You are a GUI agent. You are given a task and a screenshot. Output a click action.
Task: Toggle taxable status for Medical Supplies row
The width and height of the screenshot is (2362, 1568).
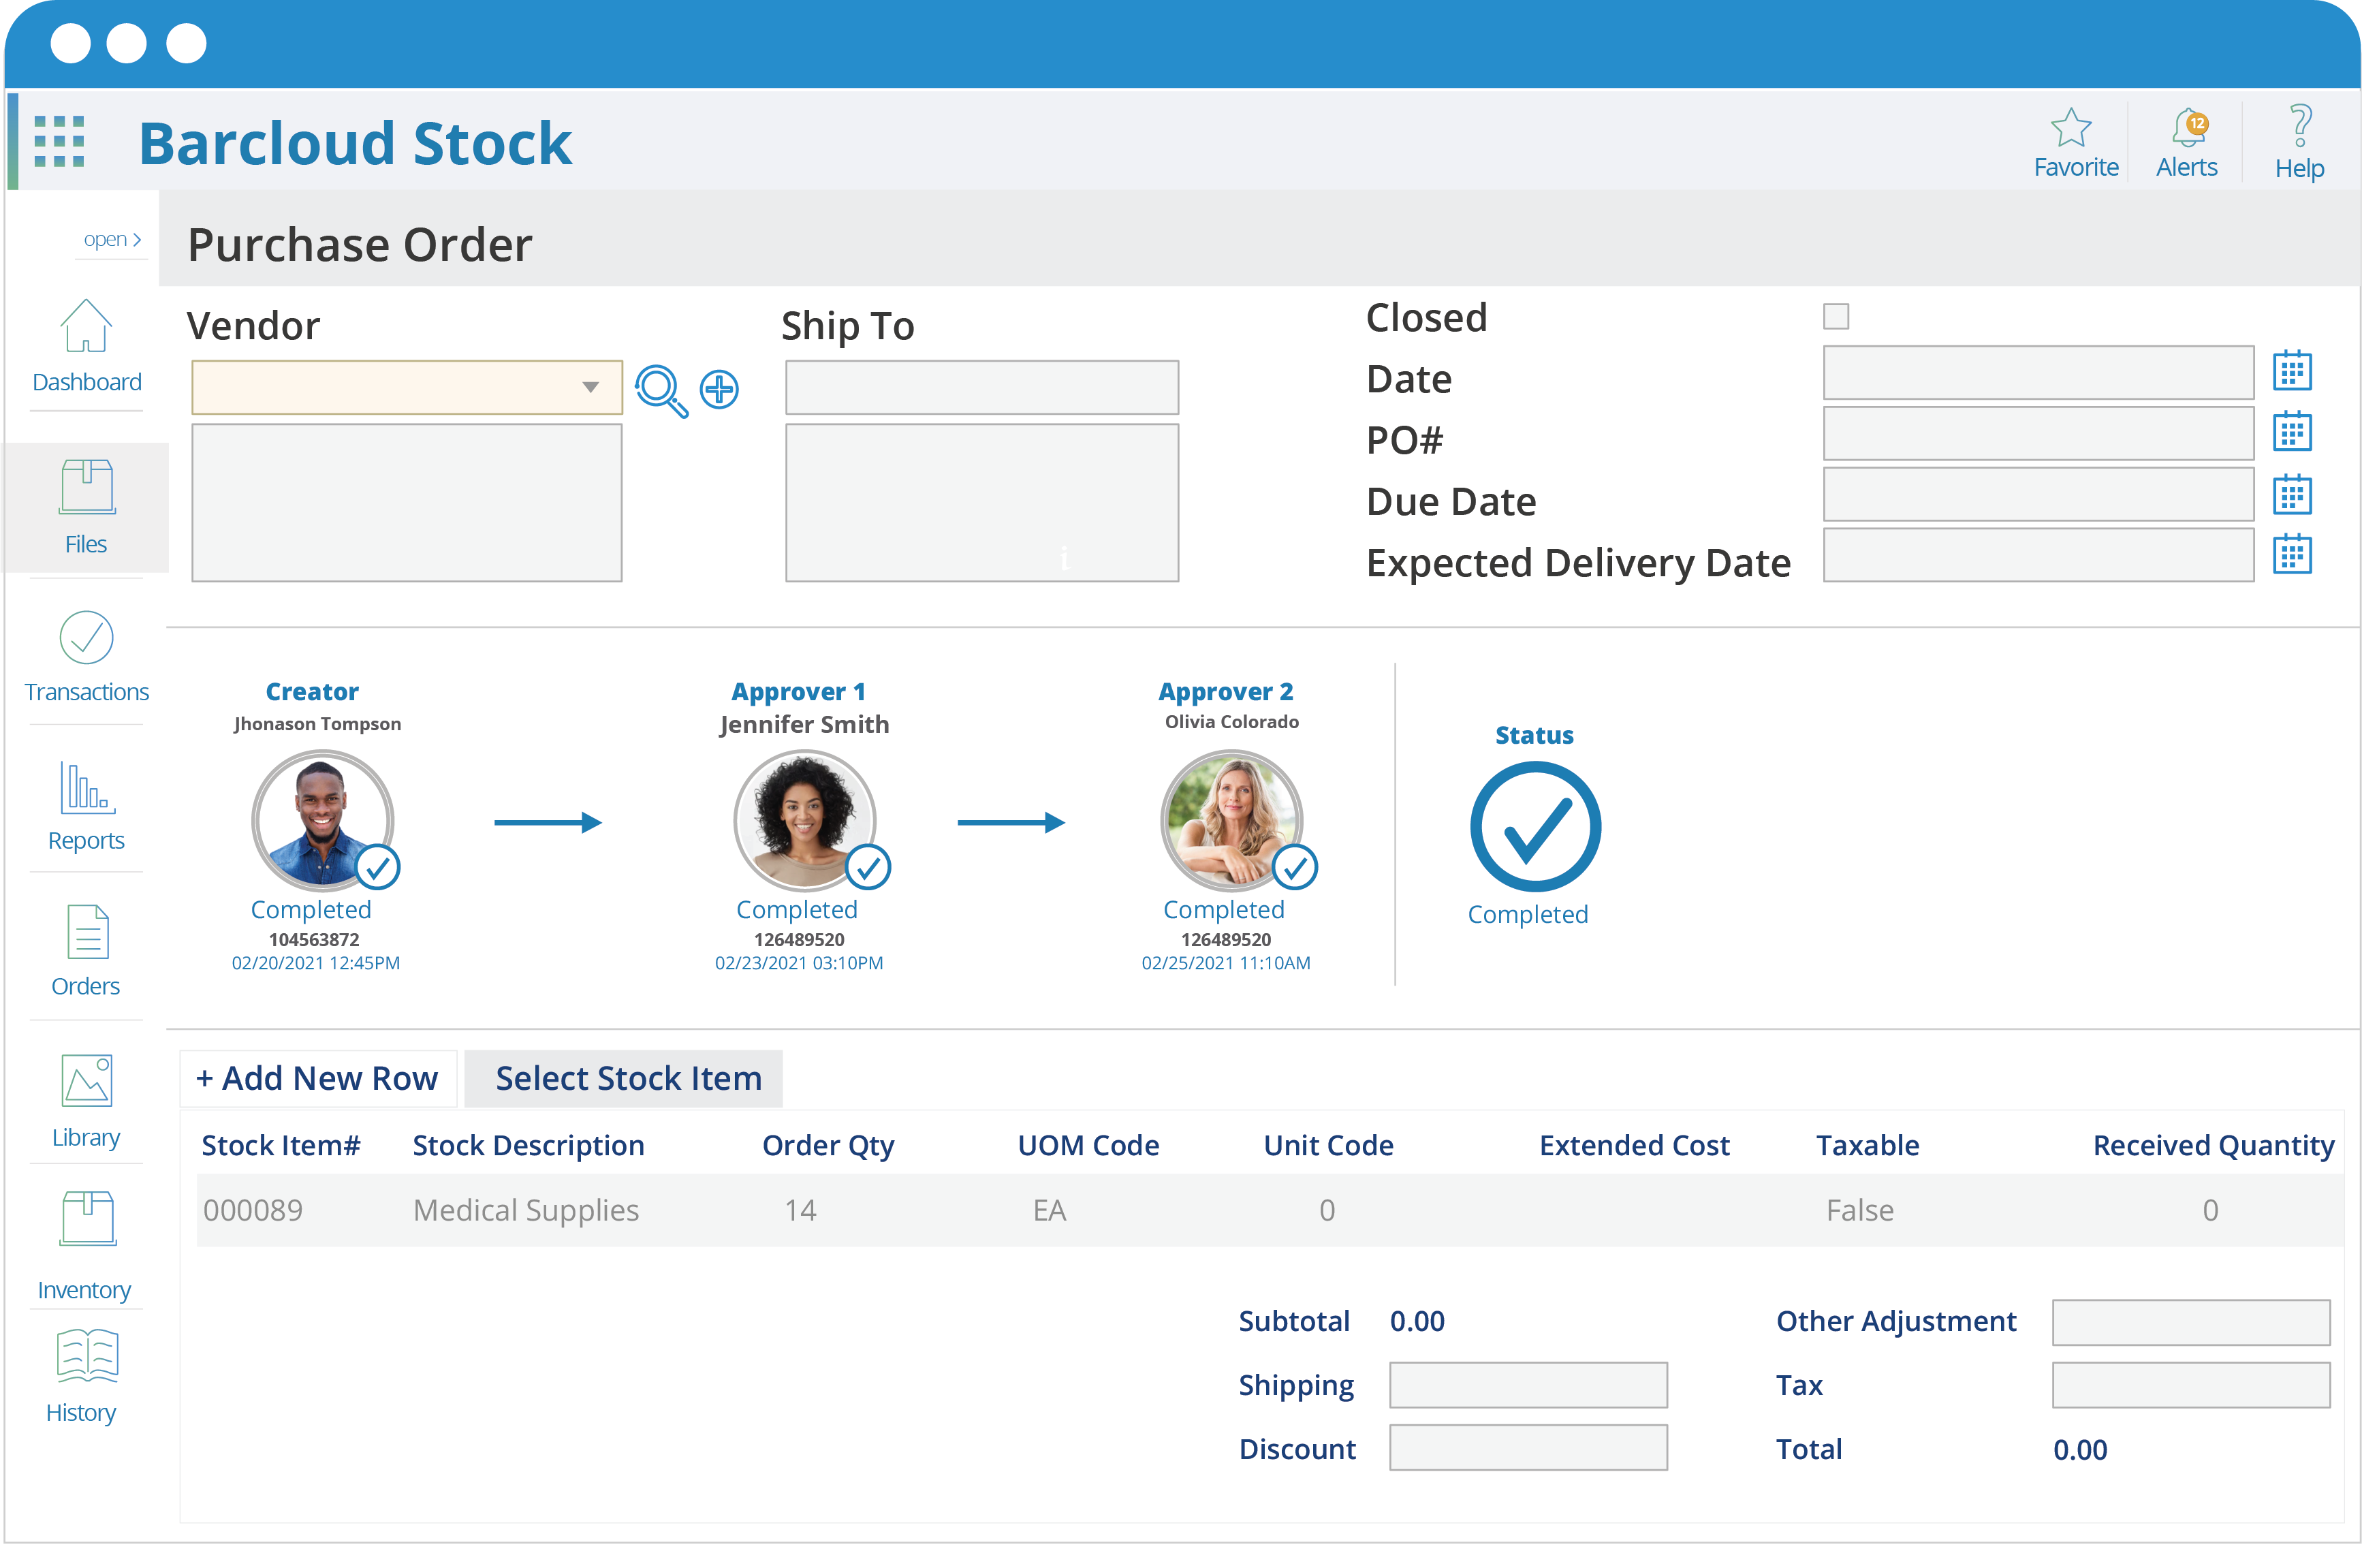pos(1860,1209)
